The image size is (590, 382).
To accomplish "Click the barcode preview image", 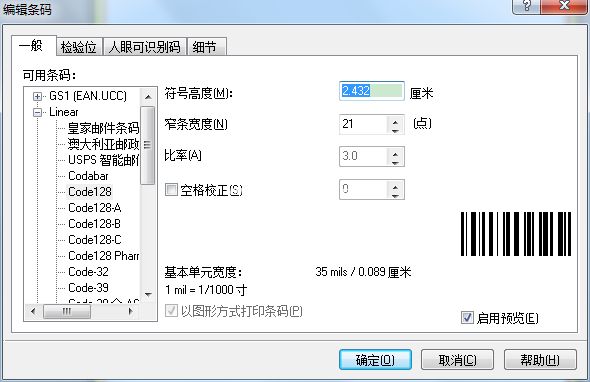I will (x=516, y=234).
